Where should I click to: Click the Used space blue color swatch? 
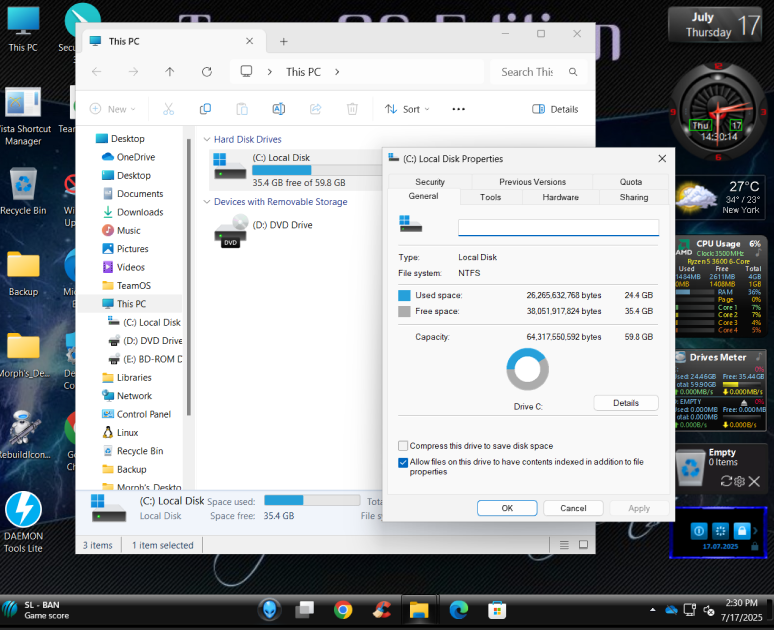(x=404, y=295)
